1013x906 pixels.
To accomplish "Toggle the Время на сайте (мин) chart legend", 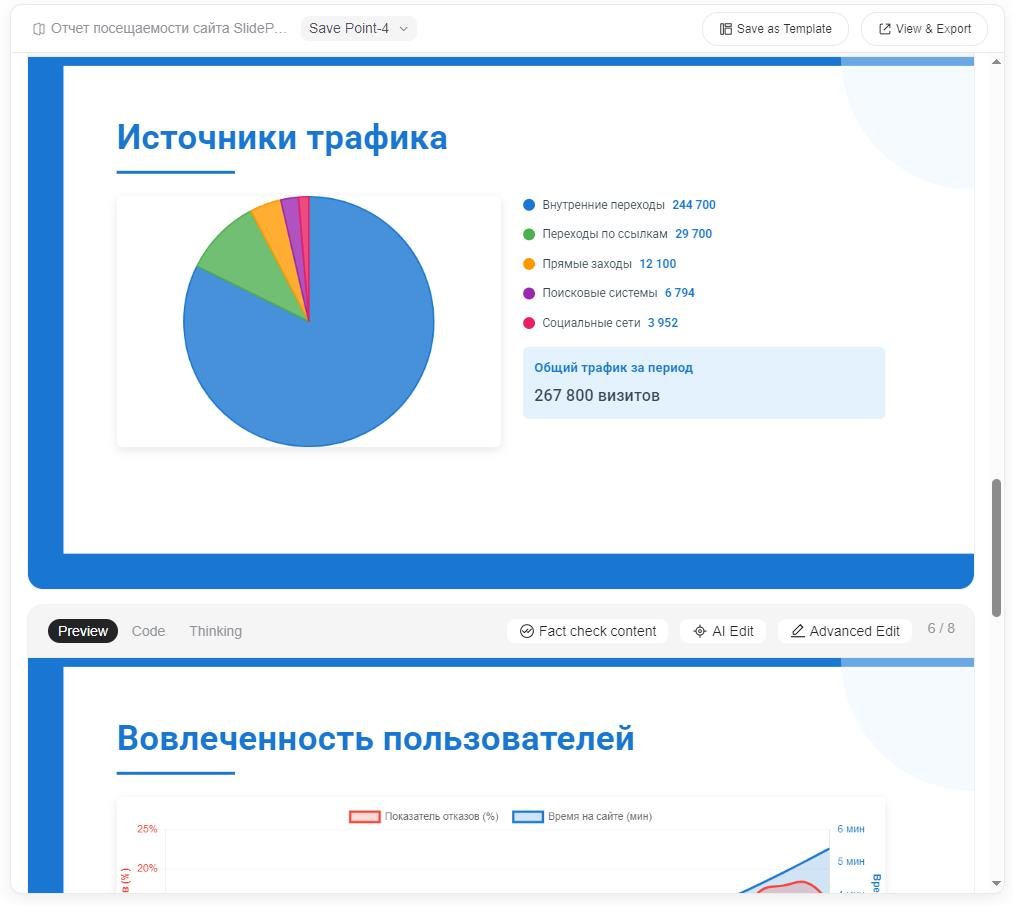I will click(x=582, y=816).
